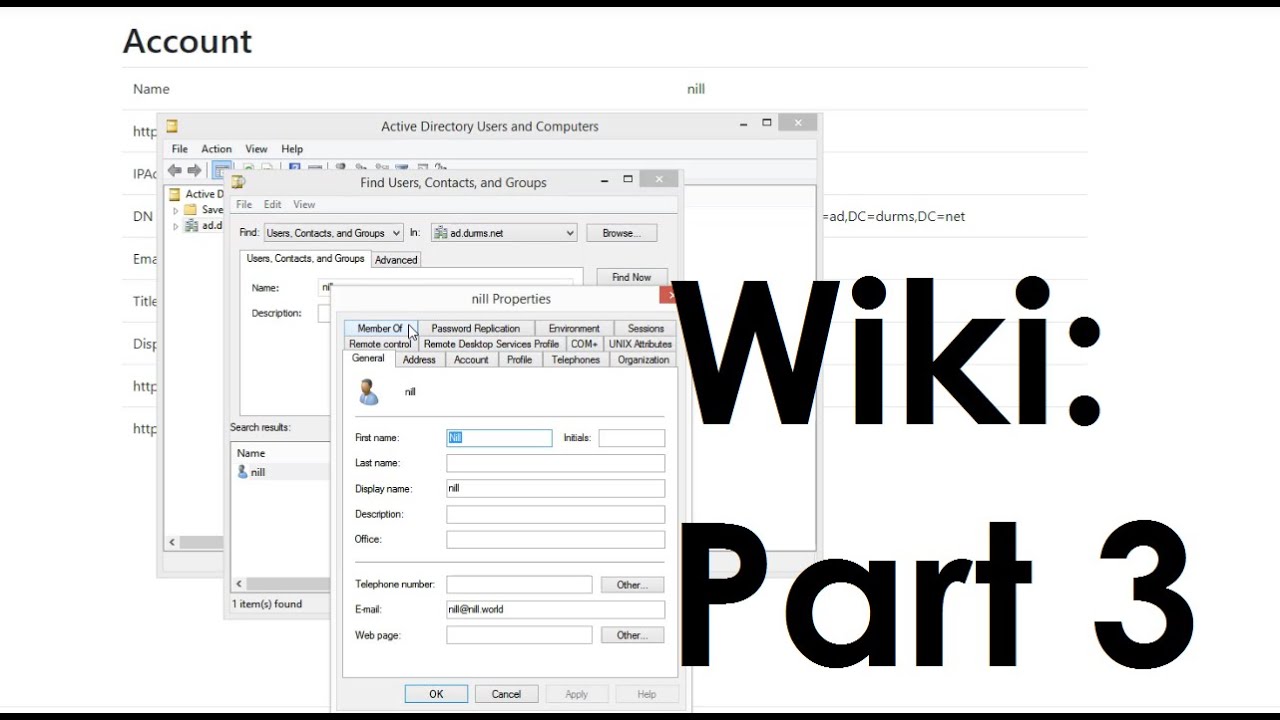Screen dimensions: 1280x720
Task: Click the nill user icon in search results
Action: [242, 472]
